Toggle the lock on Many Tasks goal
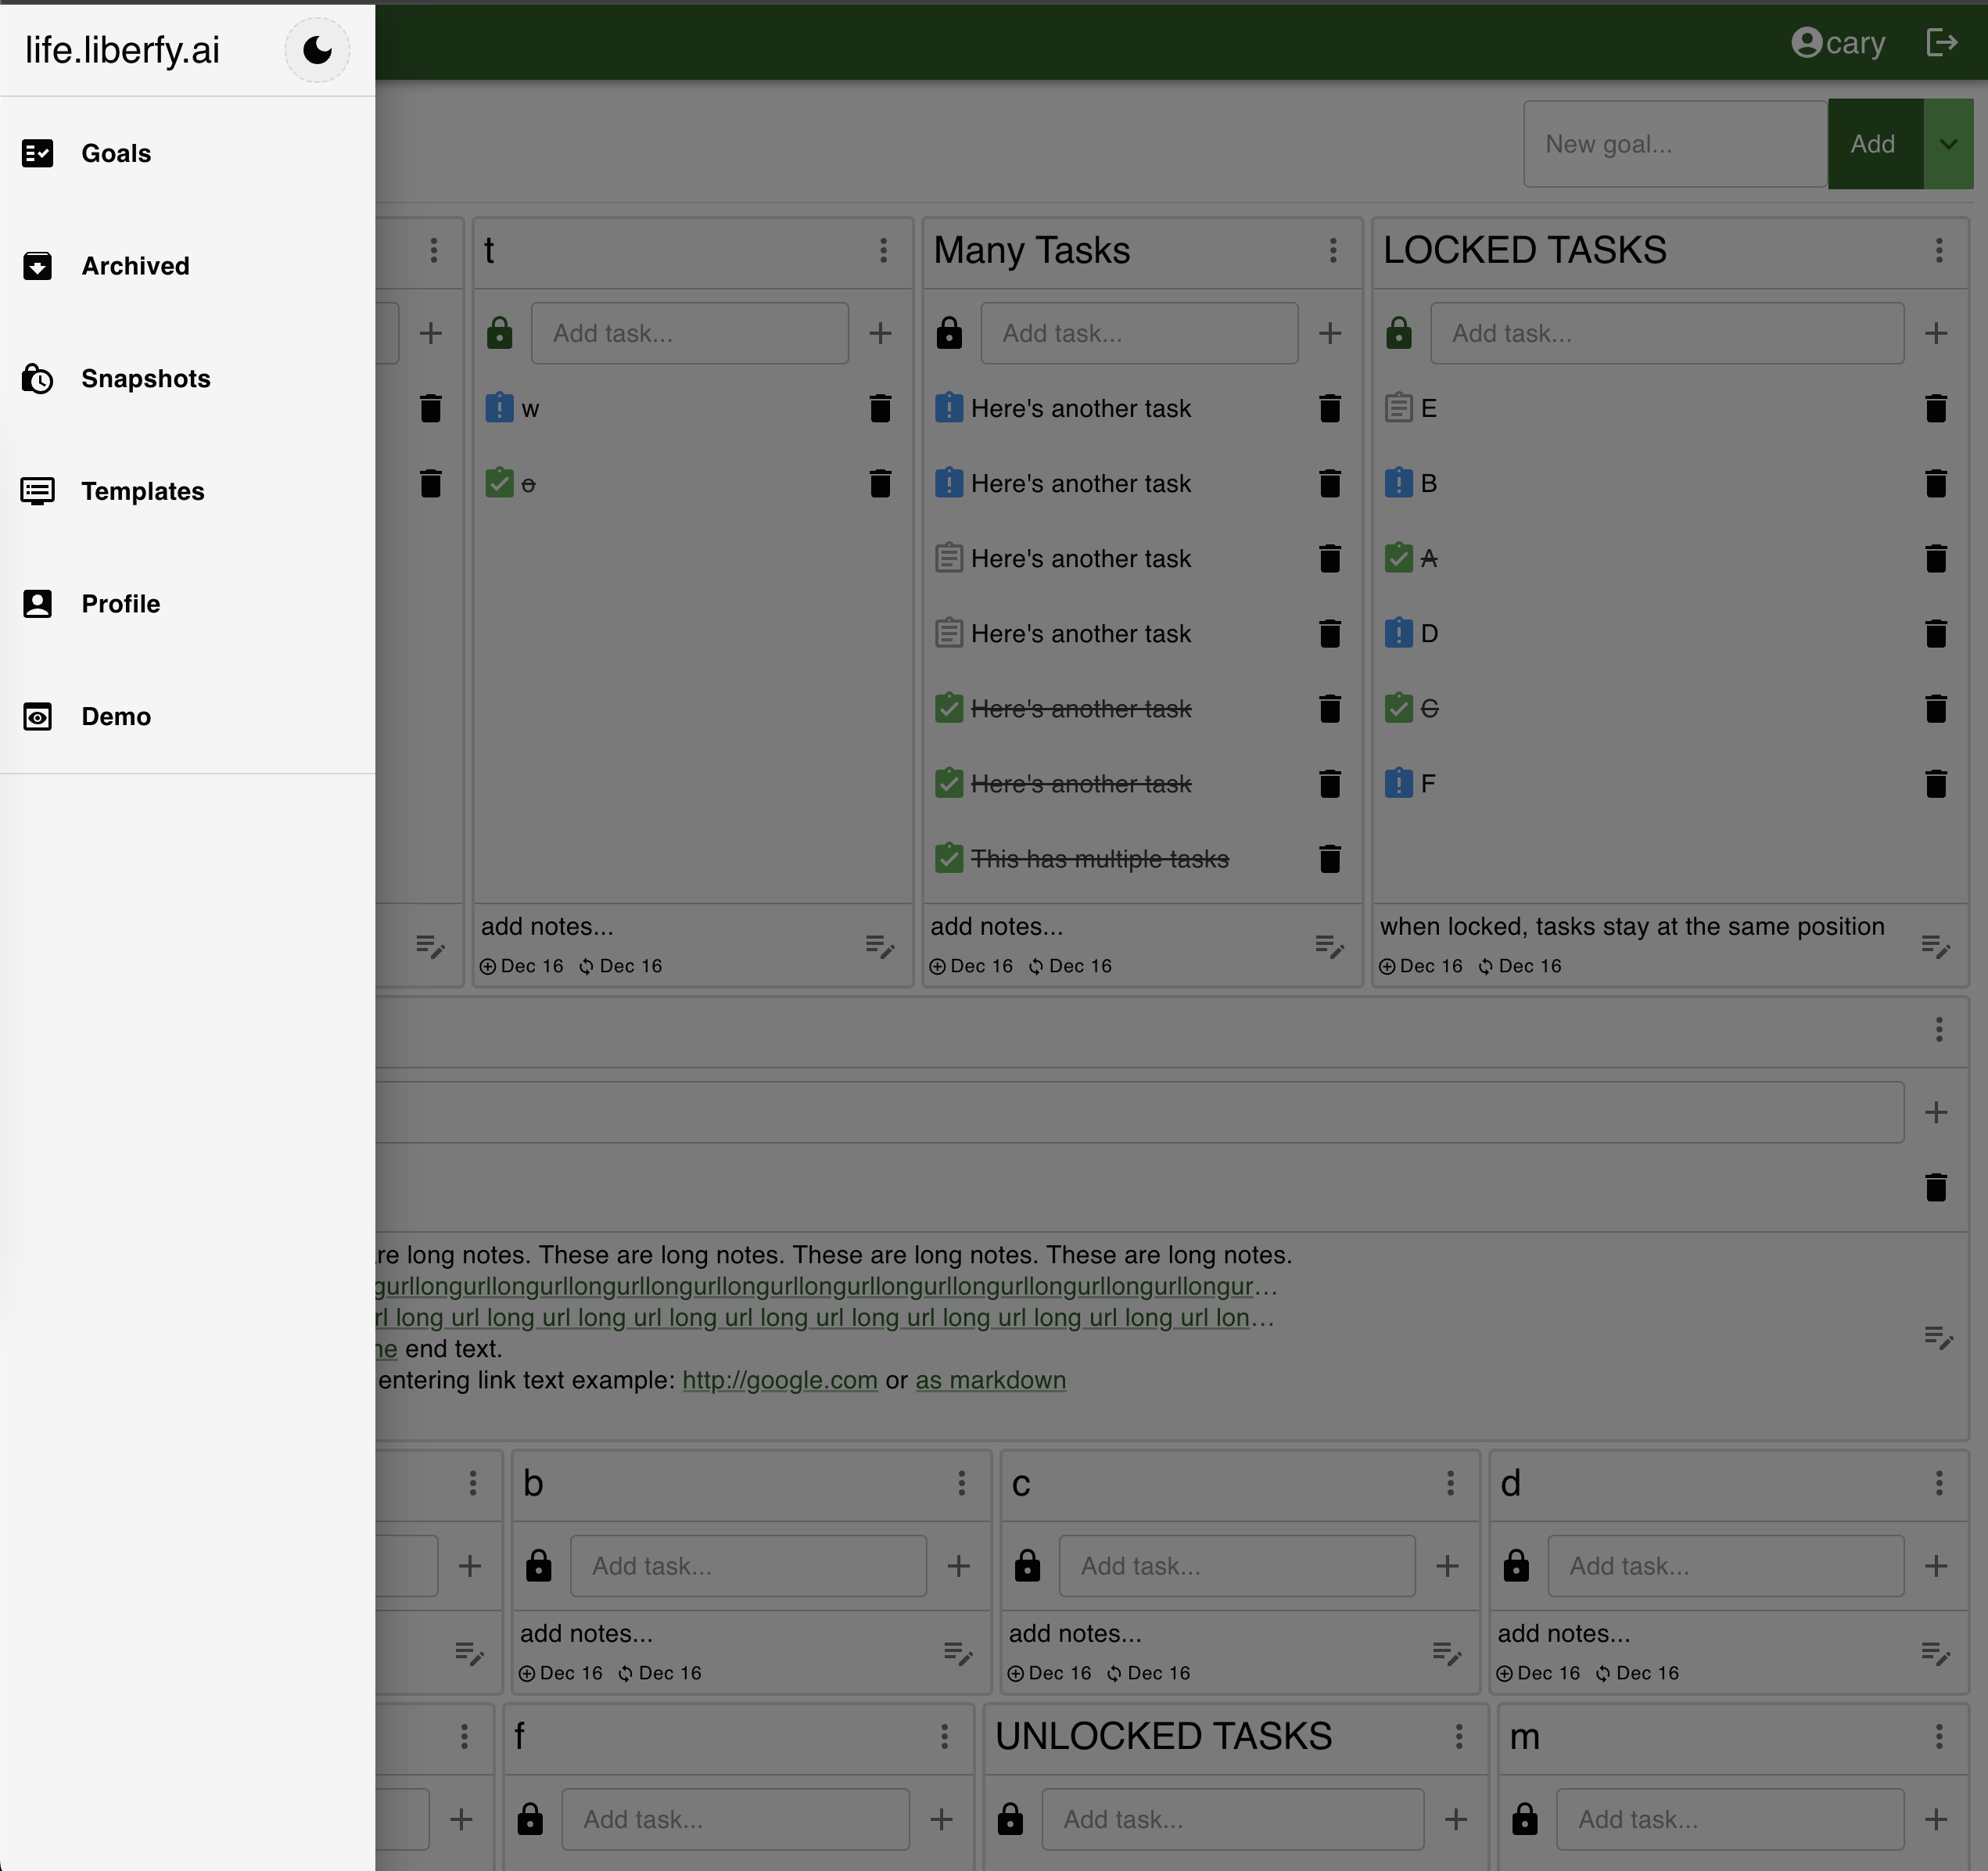Screen dimensions: 1988x1871 [949, 333]
